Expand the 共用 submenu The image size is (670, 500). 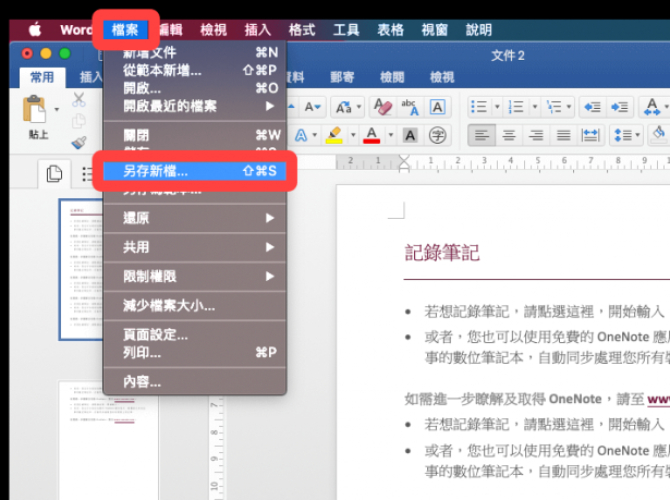(x=195, y=247)
